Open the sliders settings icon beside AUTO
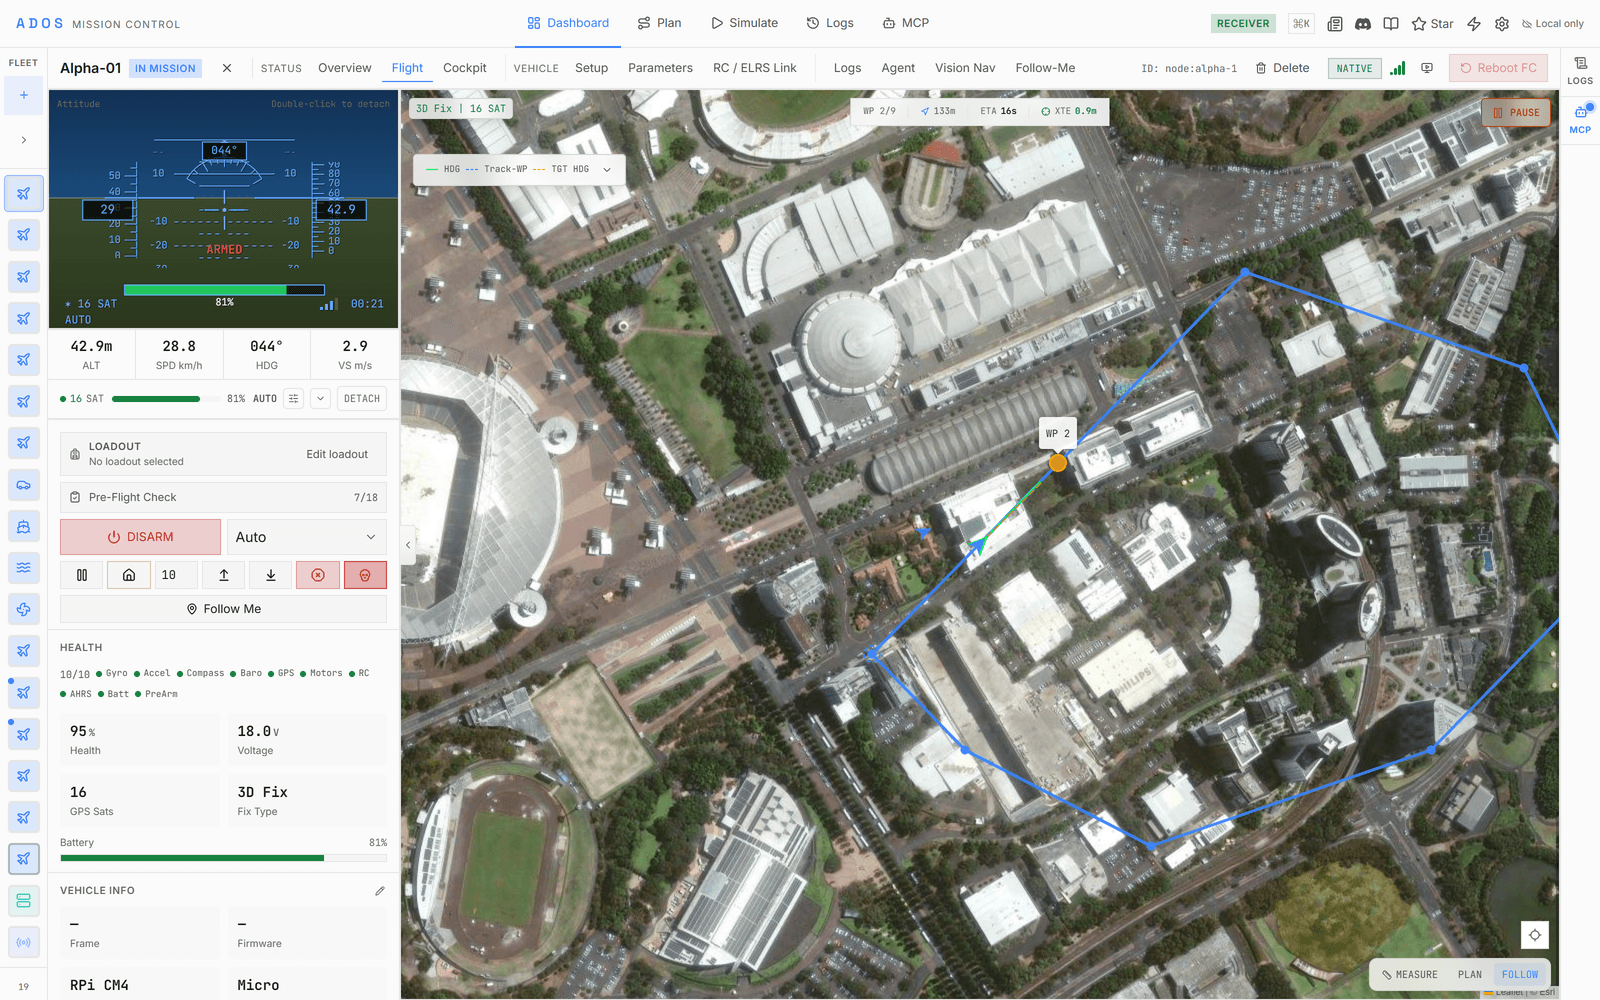Viewport: 1600px width, 1000px height. pyautogui.click(x=293, y=398)
